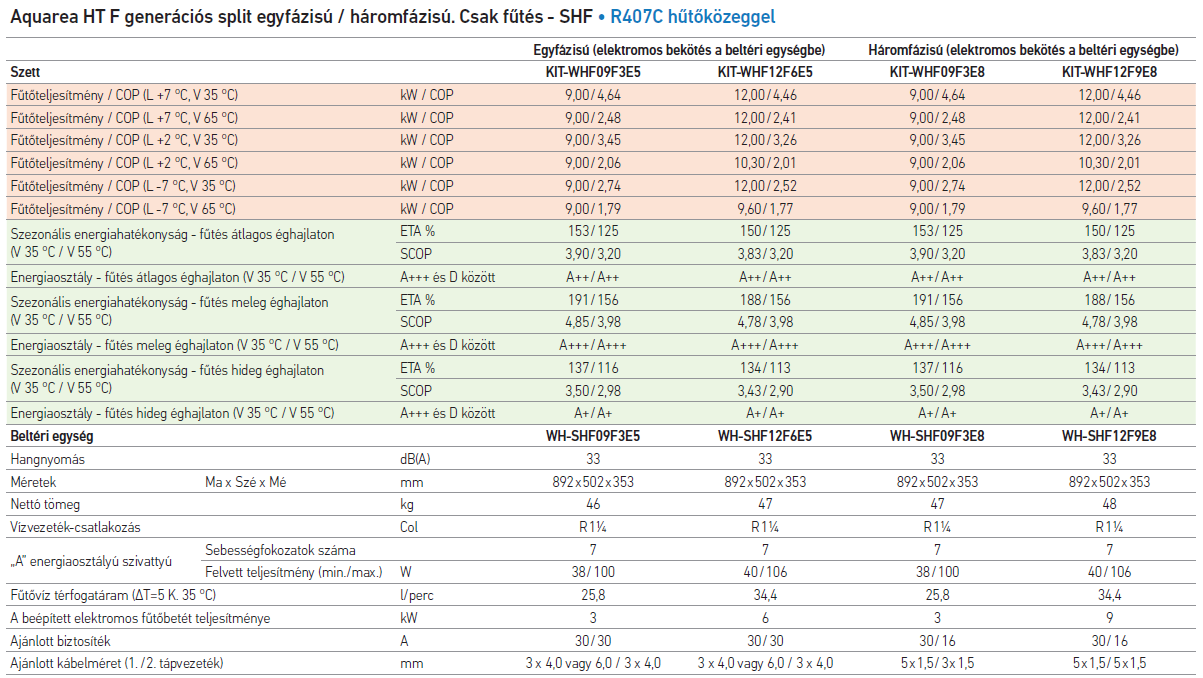
Task: Click 9,60/1,77 value under KIT-WHF12F6E5
Action: (x=765, y=209)
